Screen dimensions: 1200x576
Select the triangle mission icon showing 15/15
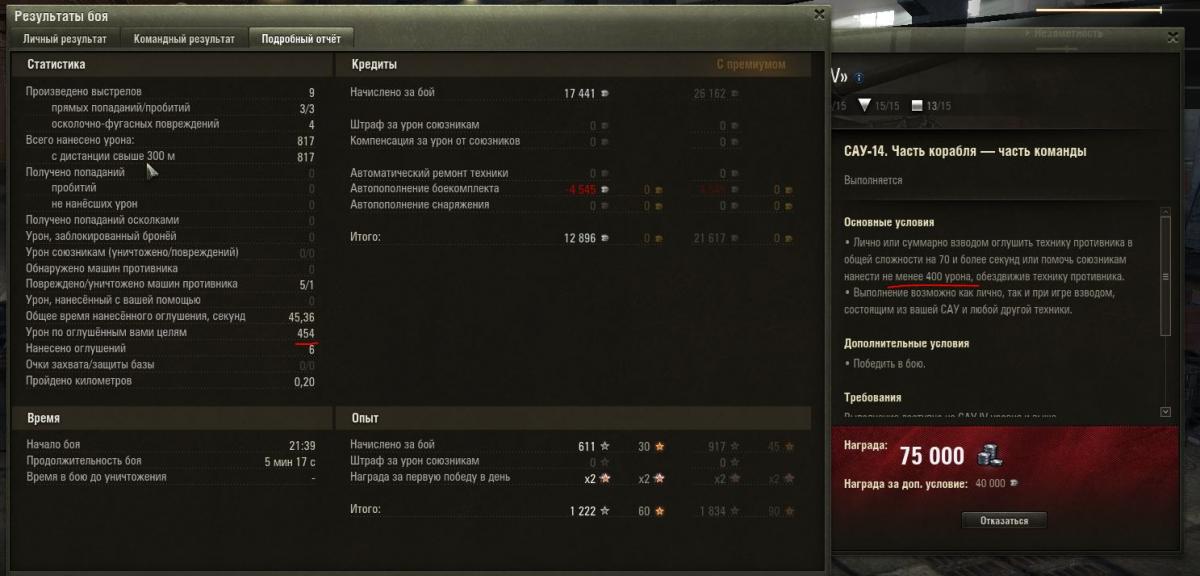coord(865,105)
